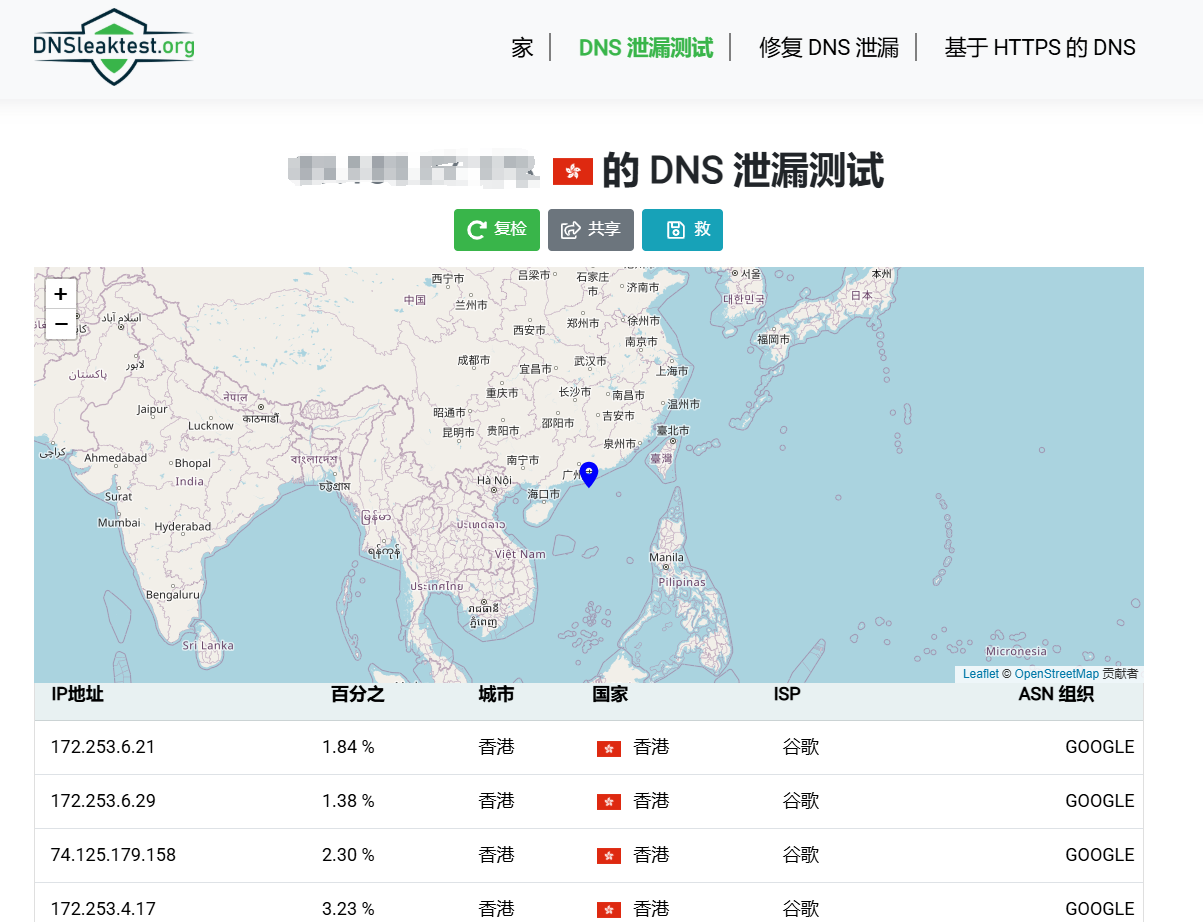Viewport: 1203px width, 922px height.
Task: Open the 修复 DNS 泄漏 menu item
Action: click(829, 47)
